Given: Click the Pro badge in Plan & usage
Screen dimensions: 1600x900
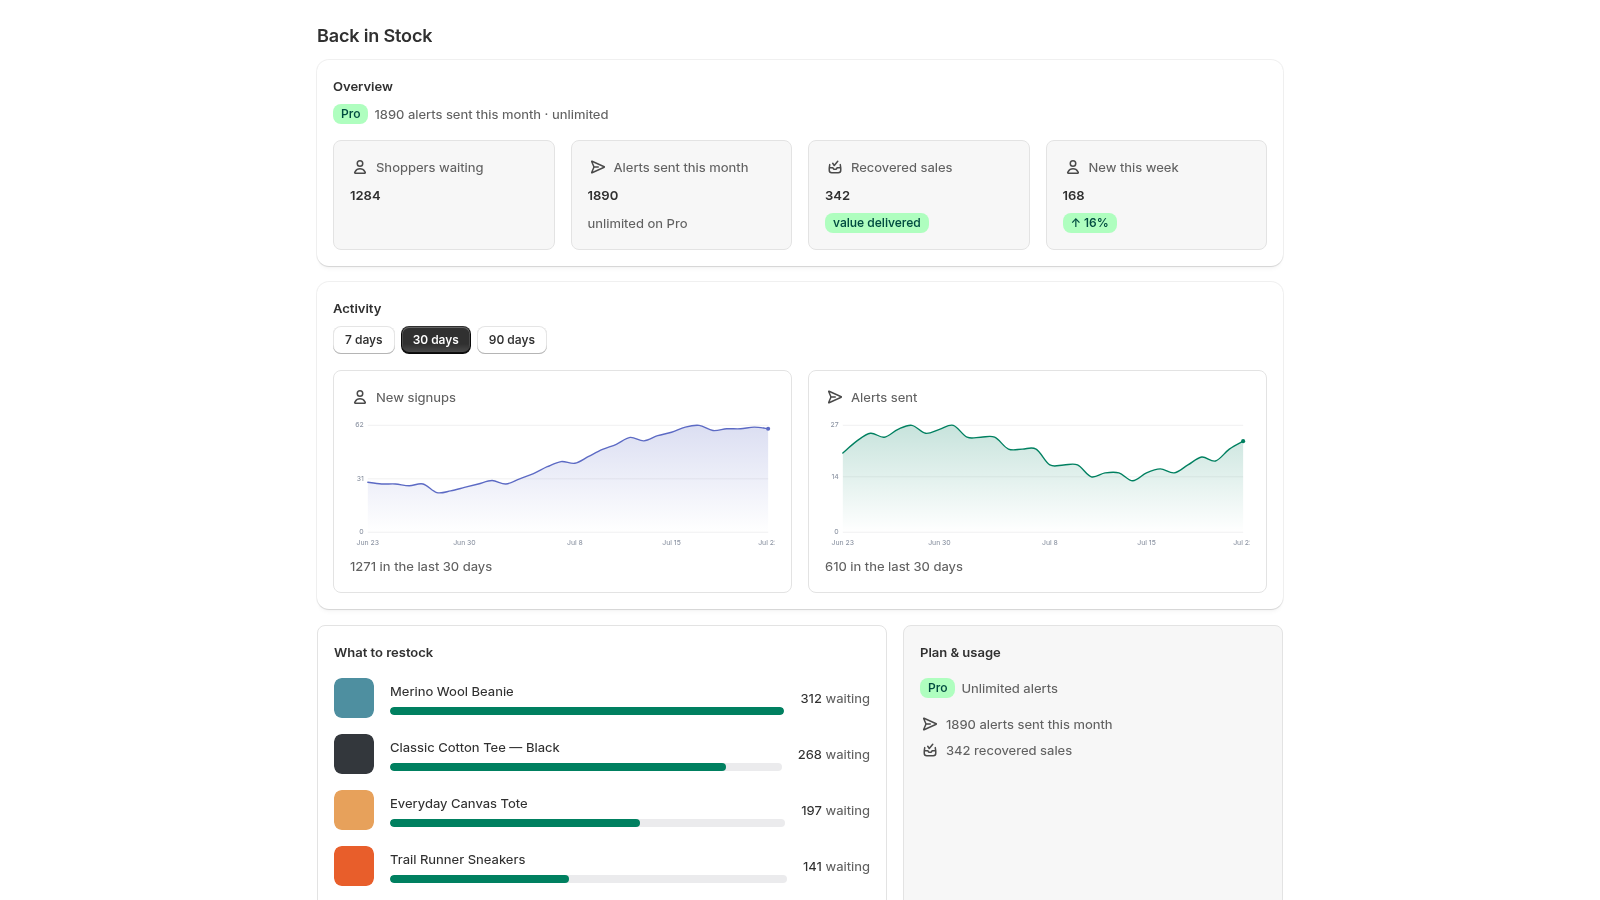Looking at the screenshot, I should (x=937, y=688).
